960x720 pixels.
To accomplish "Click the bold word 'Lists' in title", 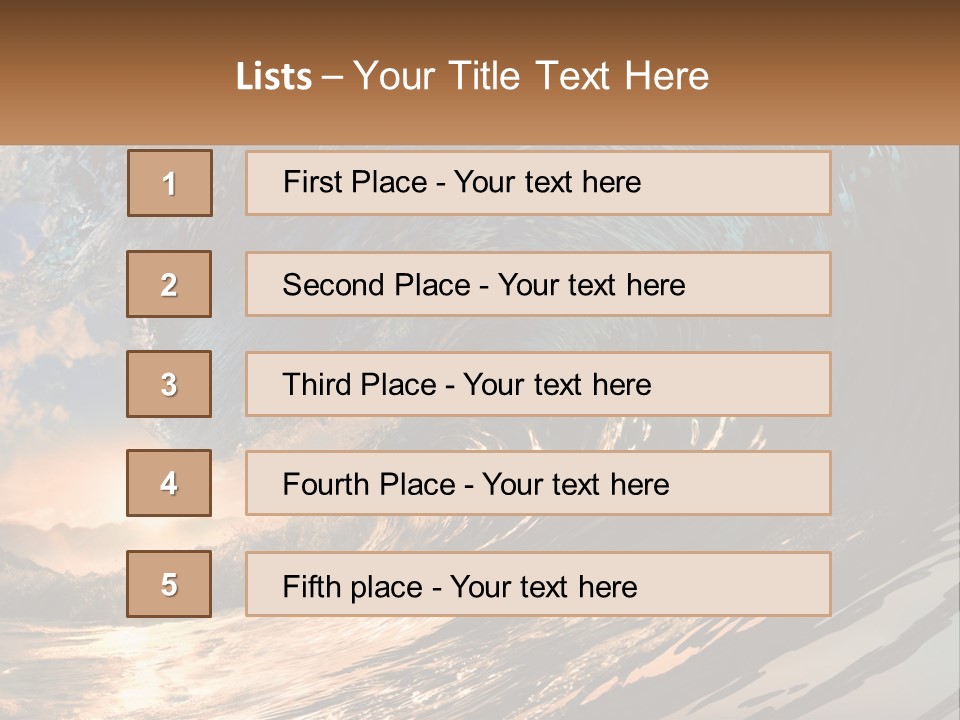I will click(274, 77).
